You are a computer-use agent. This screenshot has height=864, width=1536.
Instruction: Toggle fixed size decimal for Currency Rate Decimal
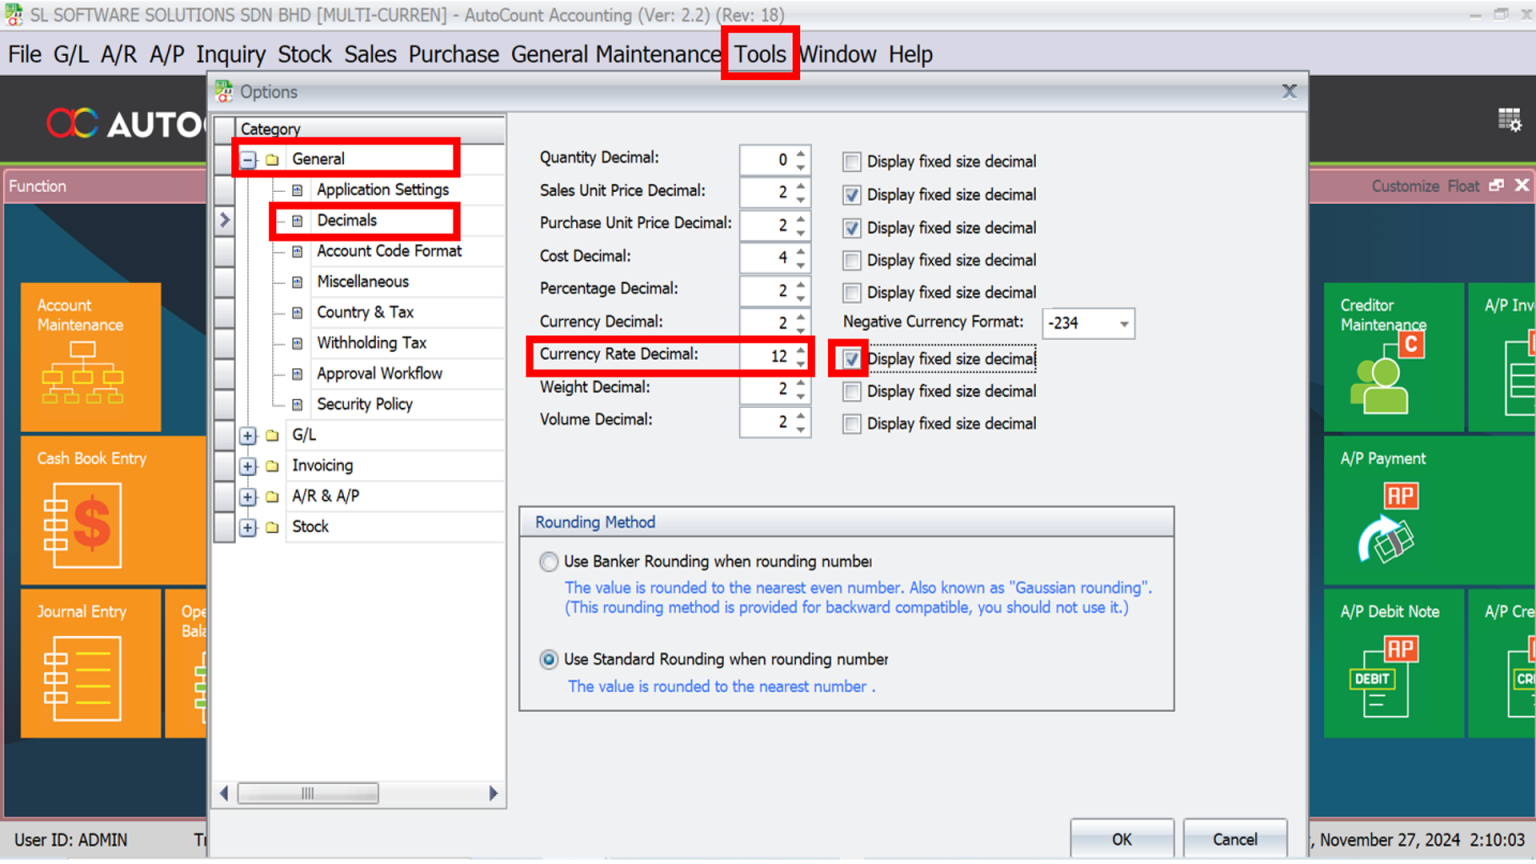click(851, 359)
